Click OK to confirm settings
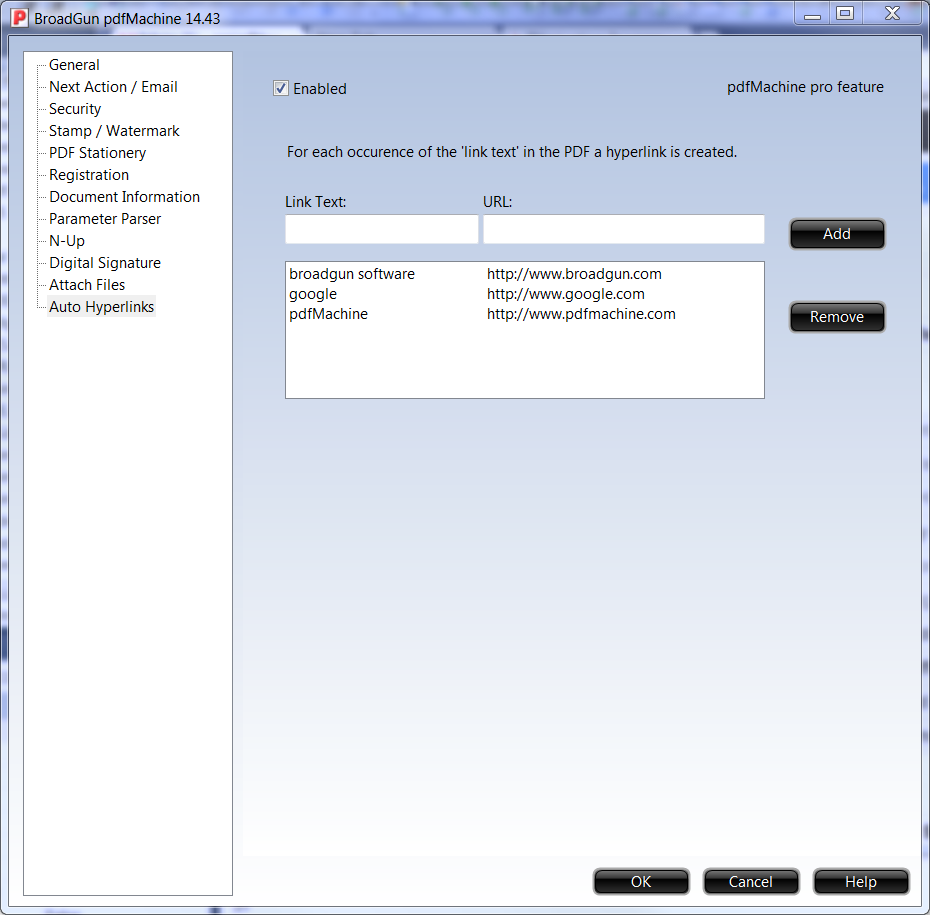 pyautogui.click(x=641, y=881)
